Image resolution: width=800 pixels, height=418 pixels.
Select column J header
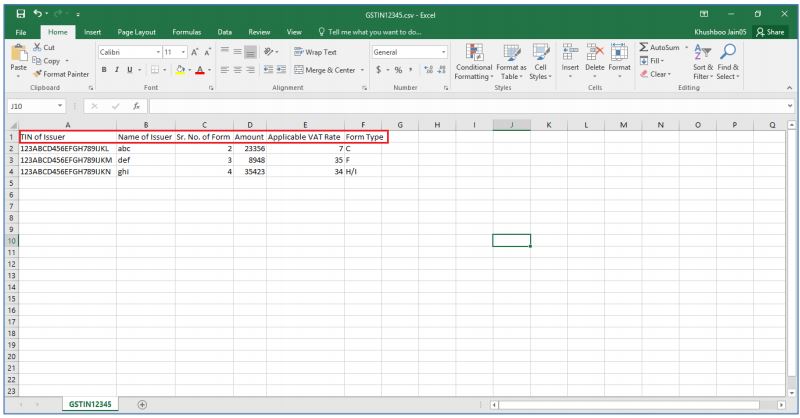pyautogui.click(x=512, y=125)
